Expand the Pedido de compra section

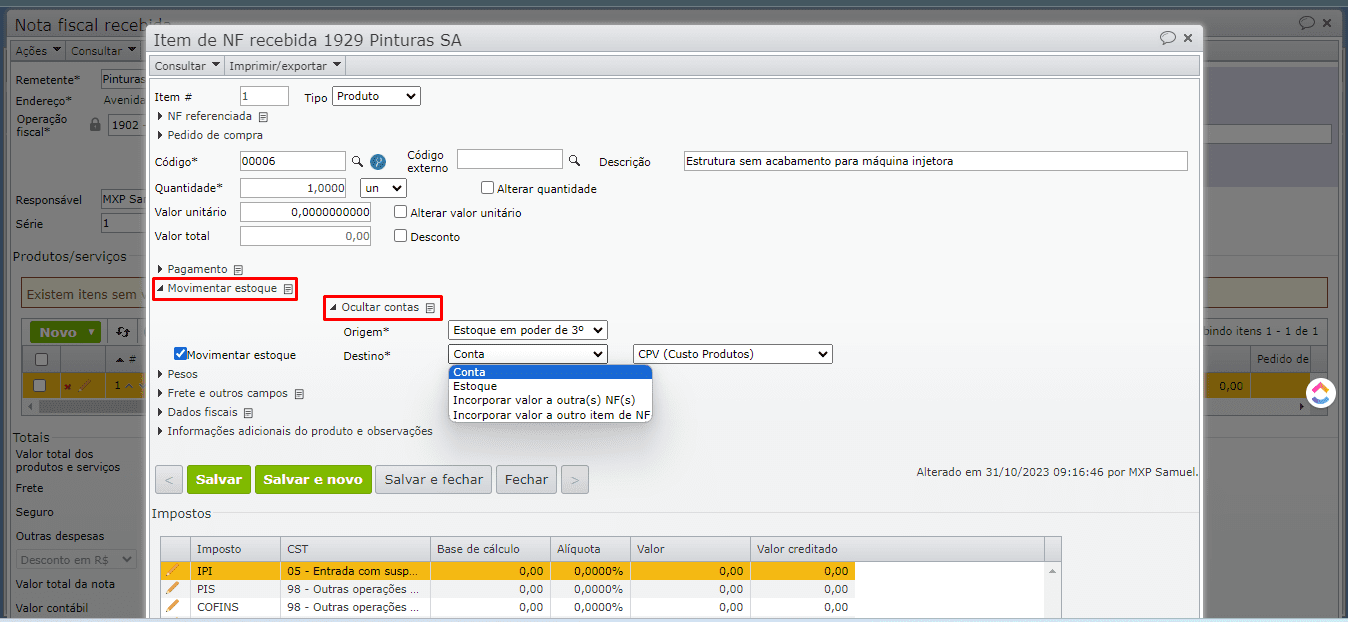210,135
